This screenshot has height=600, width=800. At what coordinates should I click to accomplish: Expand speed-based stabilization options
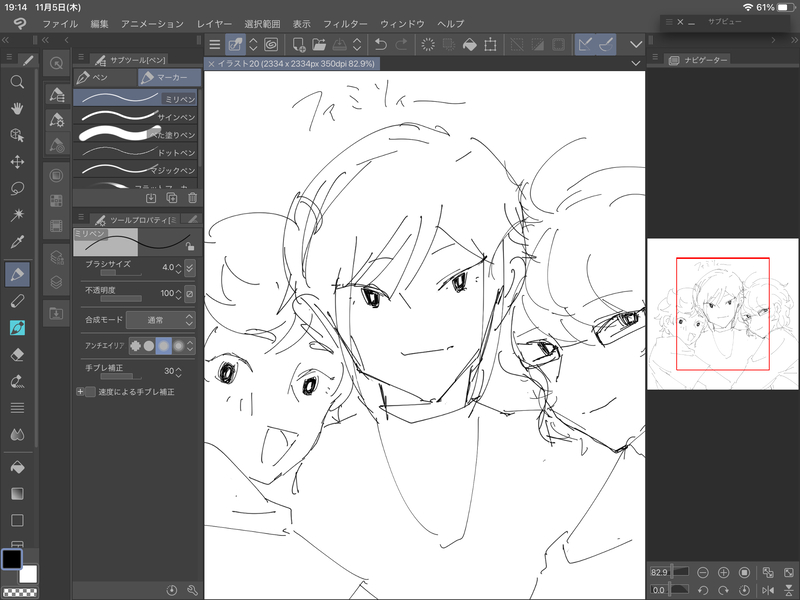[x=80, y=392]
